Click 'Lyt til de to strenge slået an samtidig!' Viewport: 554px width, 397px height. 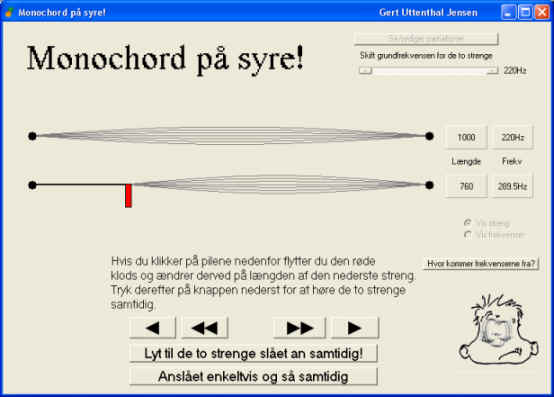coord(253,353)
